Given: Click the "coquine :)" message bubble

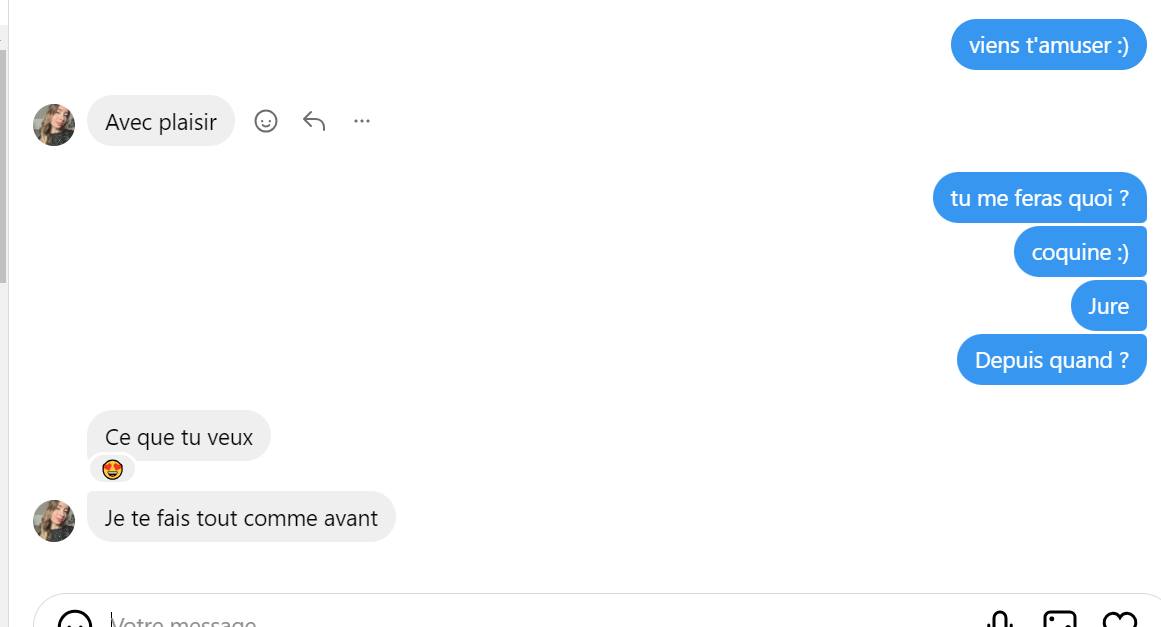Looking at the screenshot, I should click(x=1080, y=252).
